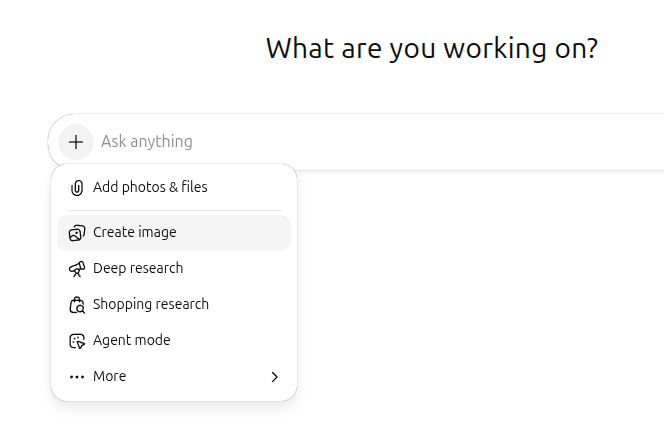The height and width of the screenshot is (444, 664).
Task: Open the 'More' menu item label
Action: tap(109, 376)
